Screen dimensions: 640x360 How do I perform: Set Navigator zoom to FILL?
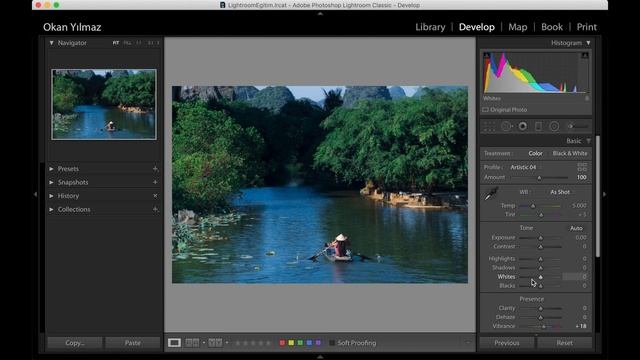(x=127, y=43)
